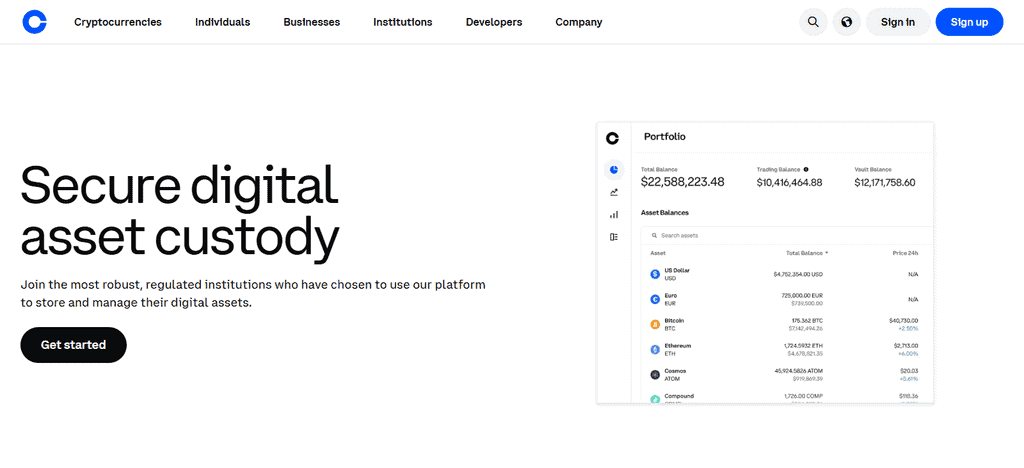Click the US Dollar asset icon

[x=655, y=274]
